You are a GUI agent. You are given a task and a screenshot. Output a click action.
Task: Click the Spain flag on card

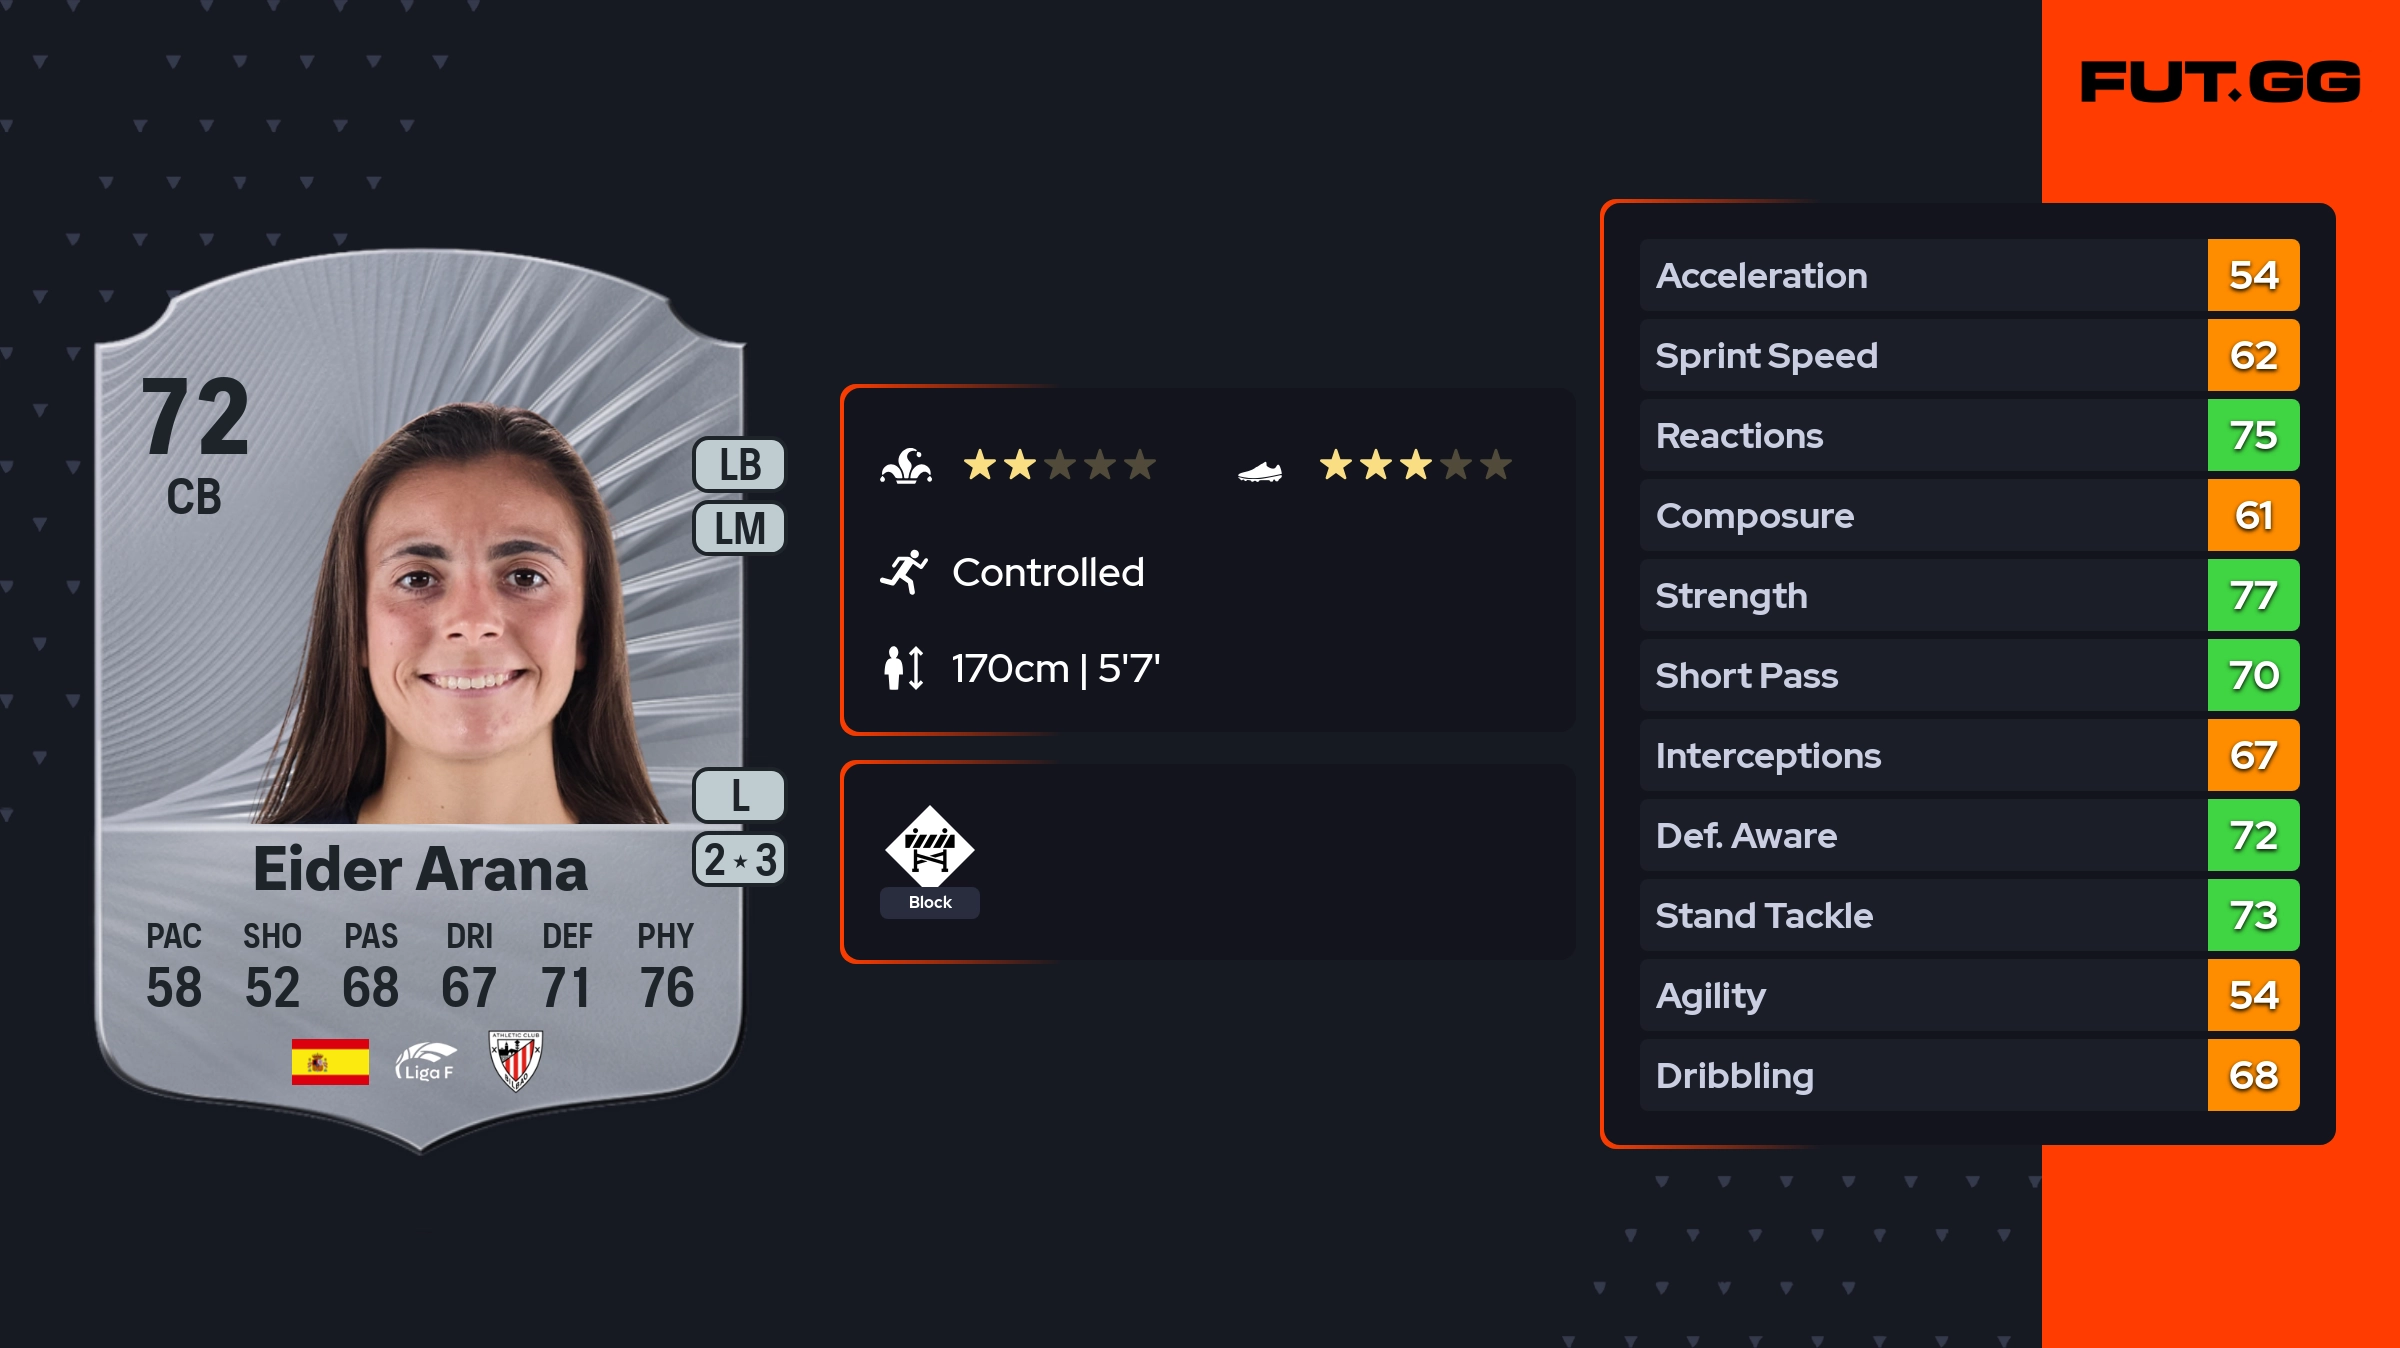pyautogui.click(x=330, y=1061)
